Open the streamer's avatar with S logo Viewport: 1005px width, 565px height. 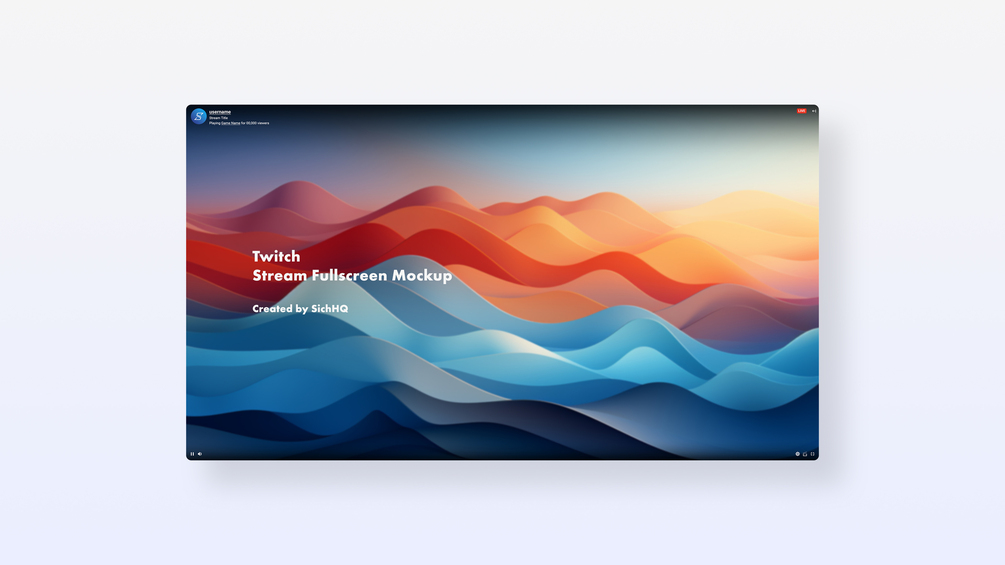point(199,116)
